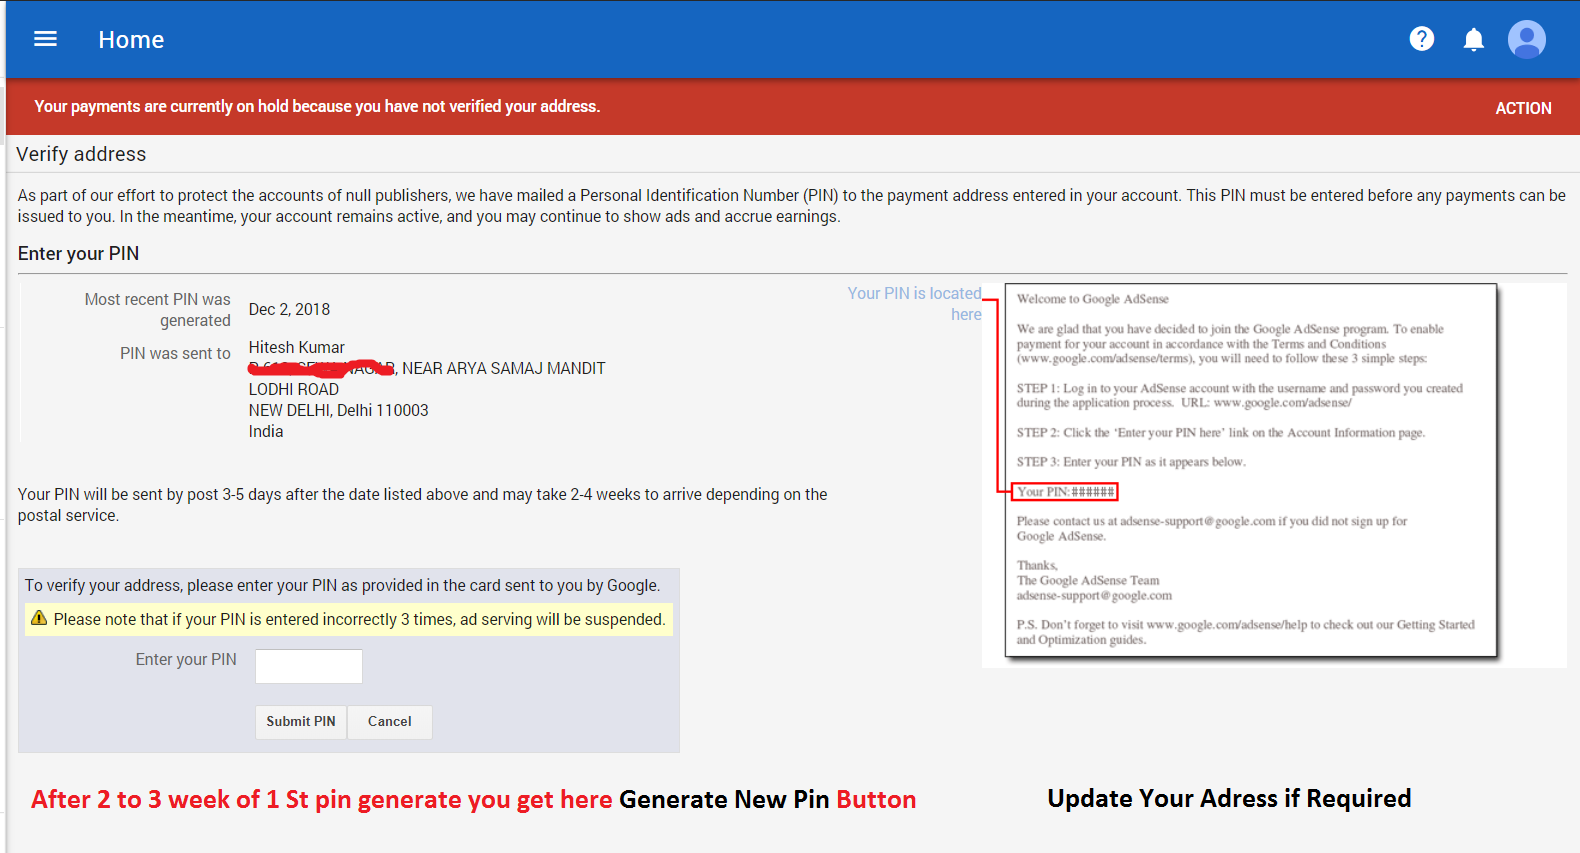Click the Home title in the header
This screenshot has height=853, width=1580.
tap(131, 40)
